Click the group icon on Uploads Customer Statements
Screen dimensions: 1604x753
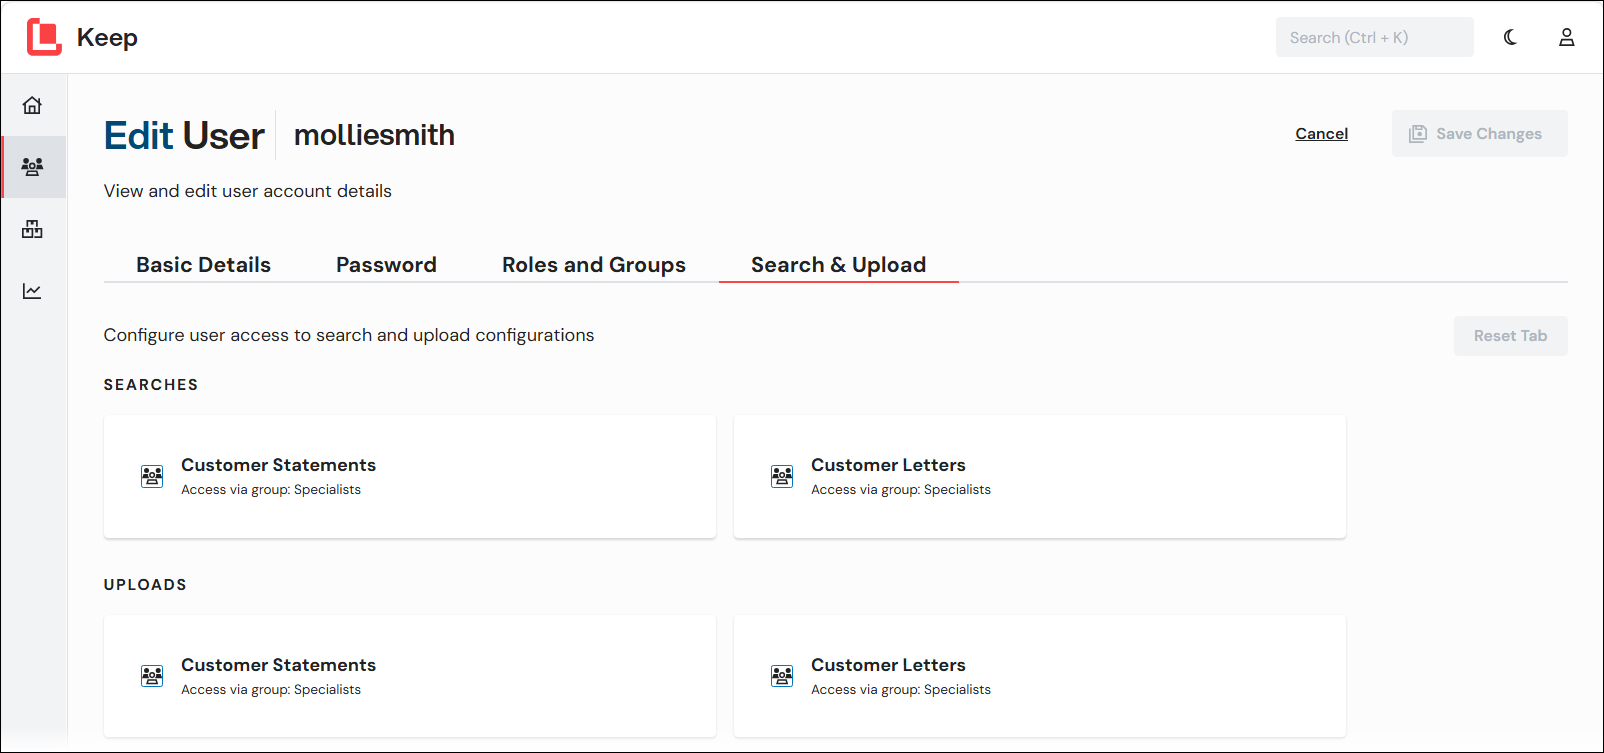point(152,676)
